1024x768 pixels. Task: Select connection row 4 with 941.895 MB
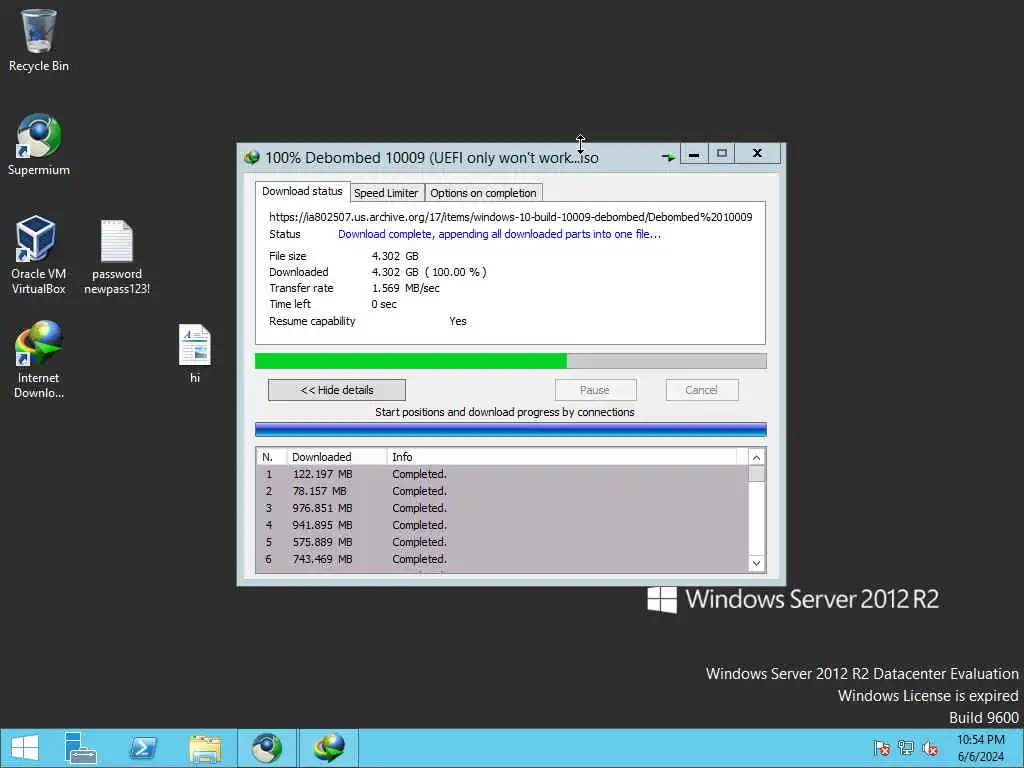click(502, 525)
